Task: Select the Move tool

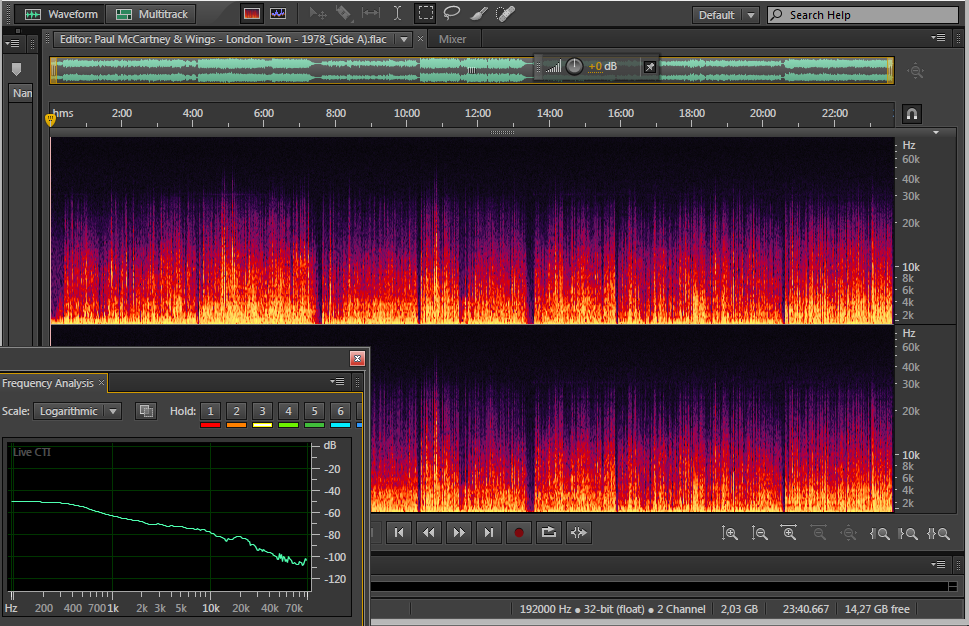Action: pyautogui.click(x=318, y=14)
